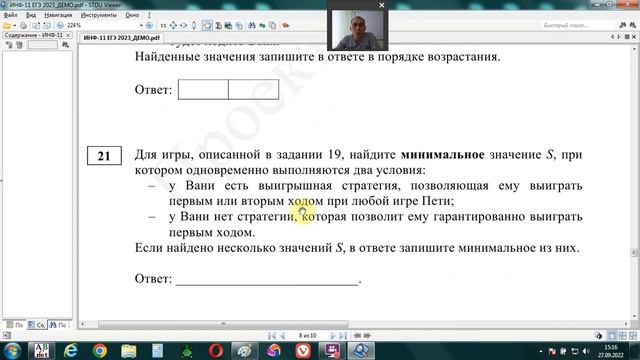Click the fit height icon

pos(194,25)
